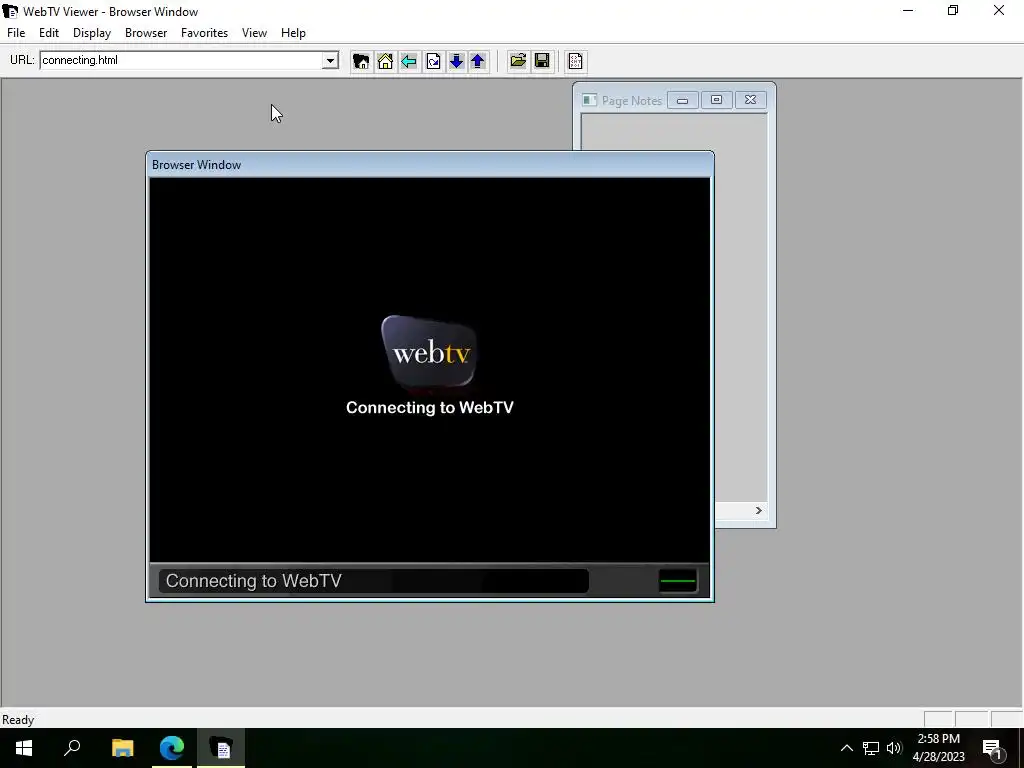Launch File Explorer from taskbar
1024x768 pixels.
click(122, 748)
